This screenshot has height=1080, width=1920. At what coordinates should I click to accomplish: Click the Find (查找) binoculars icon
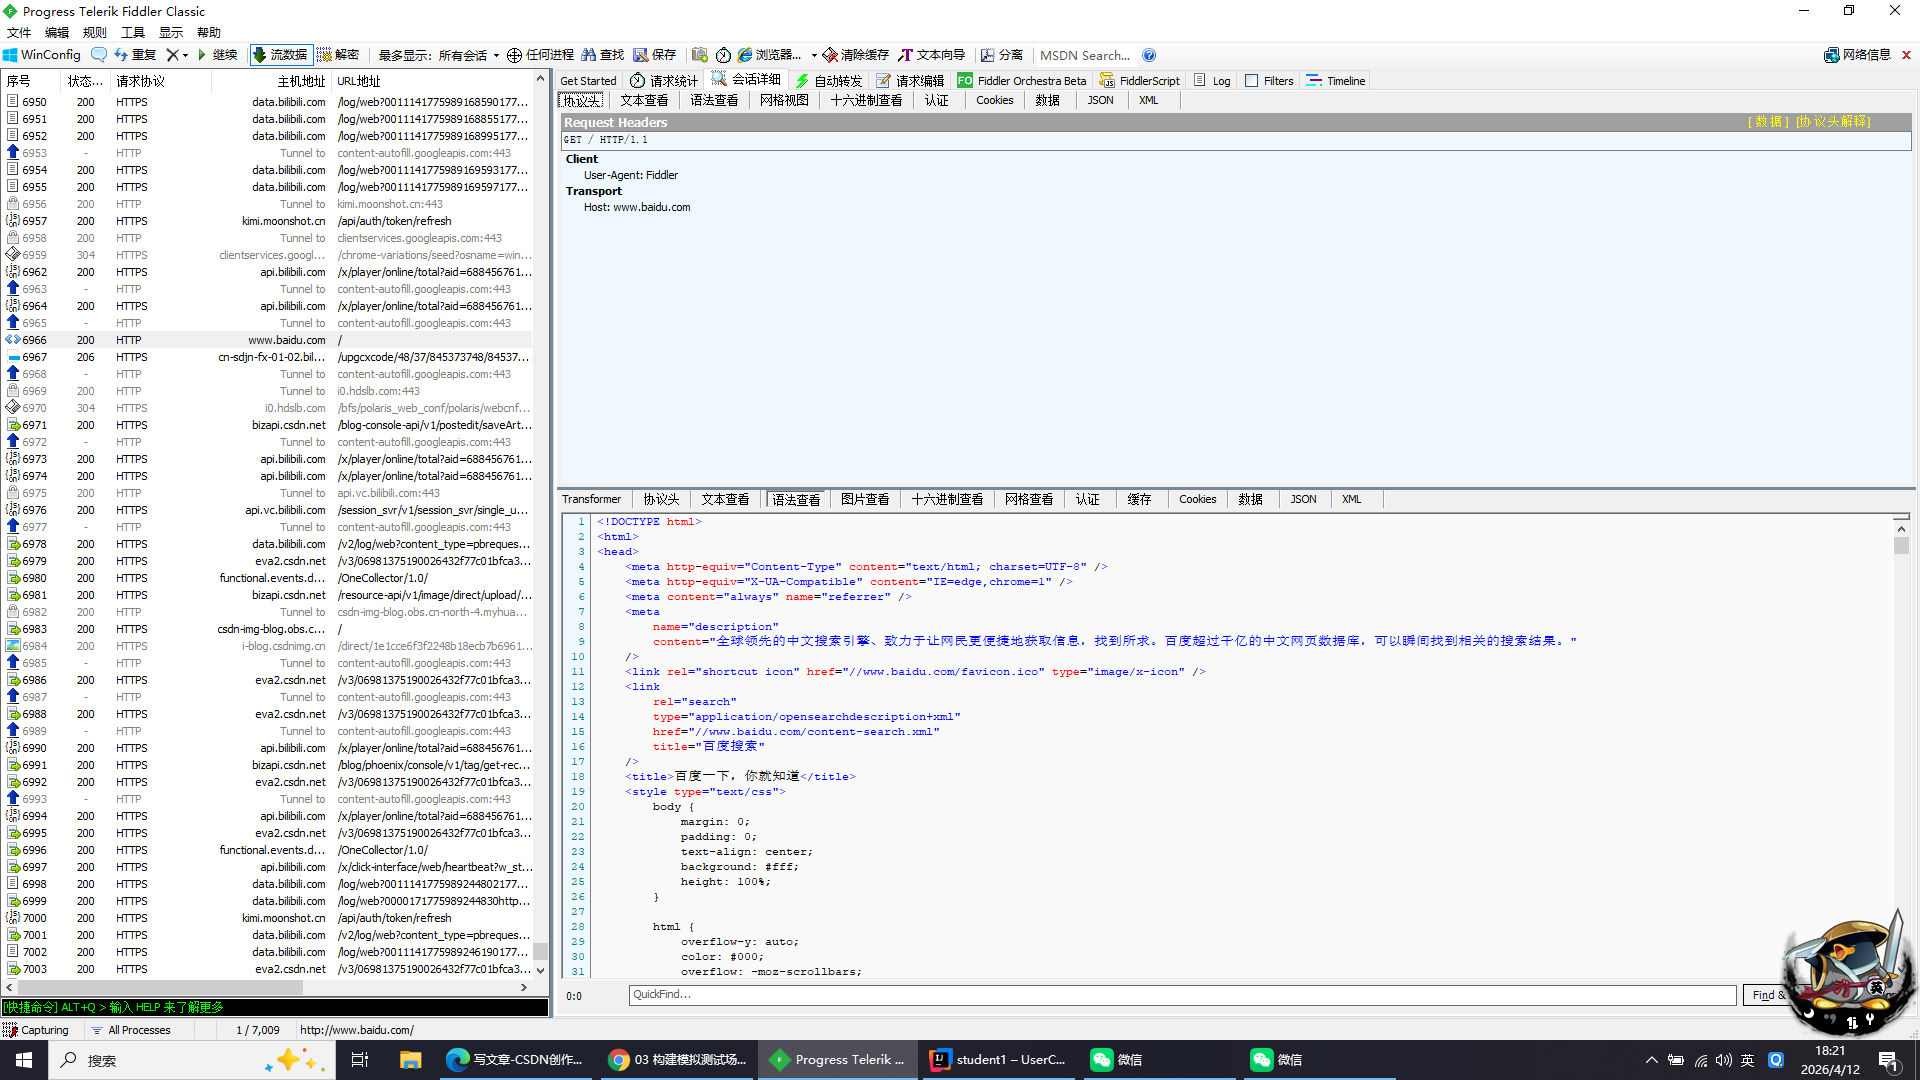point(589,55)
